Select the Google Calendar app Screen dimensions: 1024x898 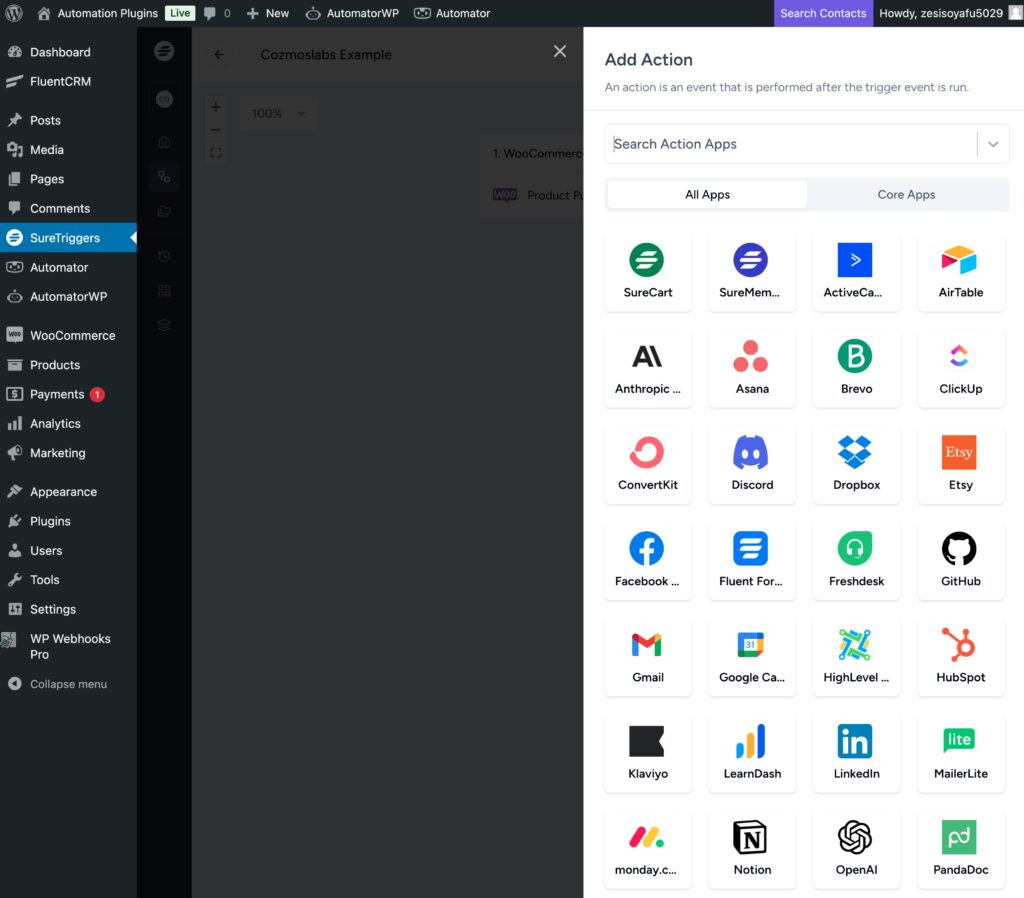coord(752,657)
